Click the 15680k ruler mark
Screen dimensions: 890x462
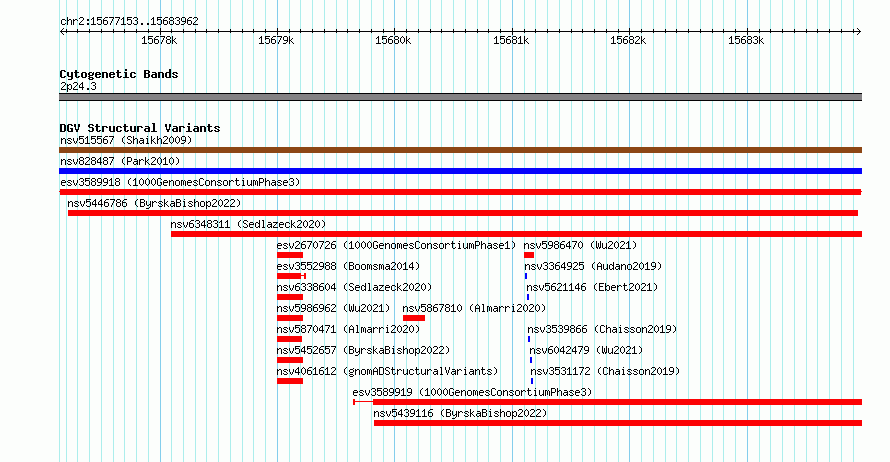point(393,40)
